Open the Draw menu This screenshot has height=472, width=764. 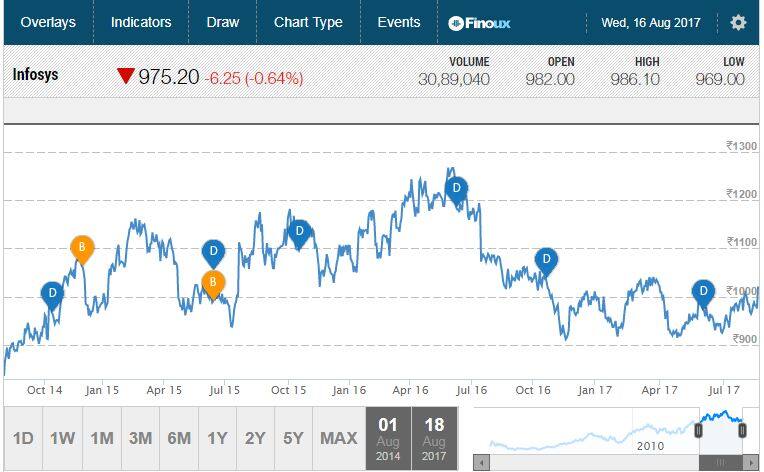click(223, 22)
